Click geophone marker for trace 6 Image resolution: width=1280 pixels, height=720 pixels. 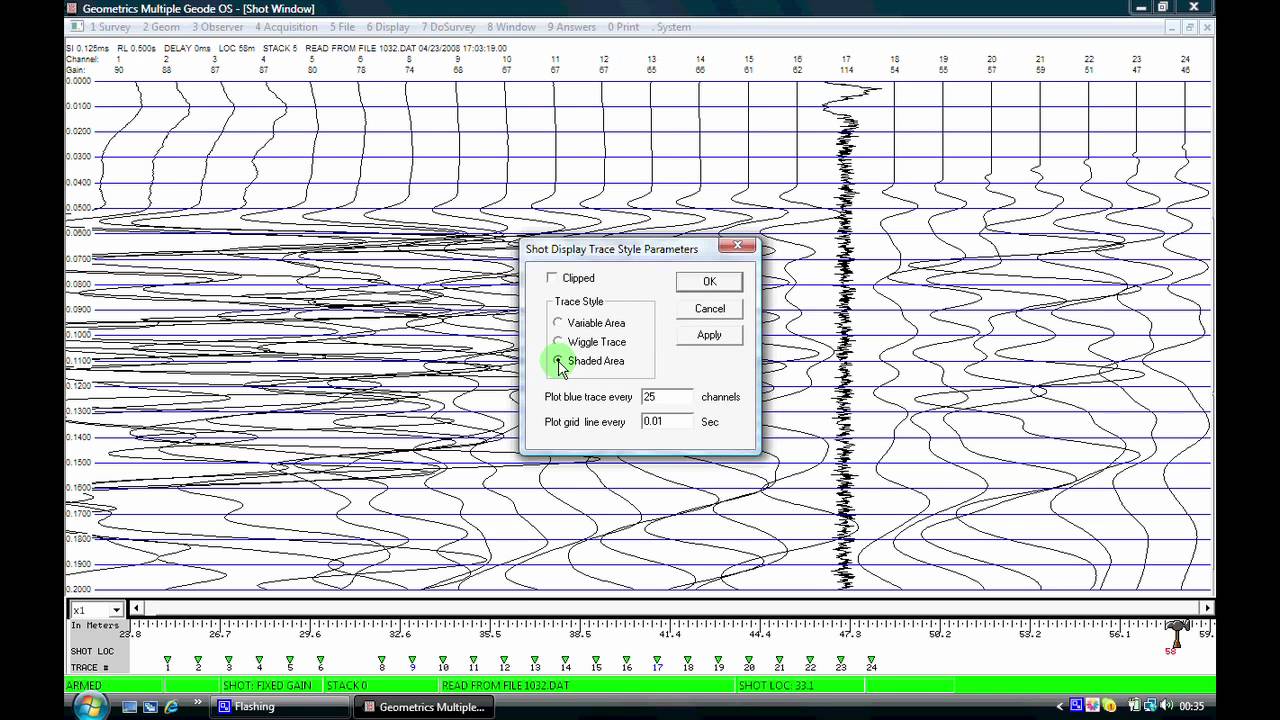tap(320, 660)
